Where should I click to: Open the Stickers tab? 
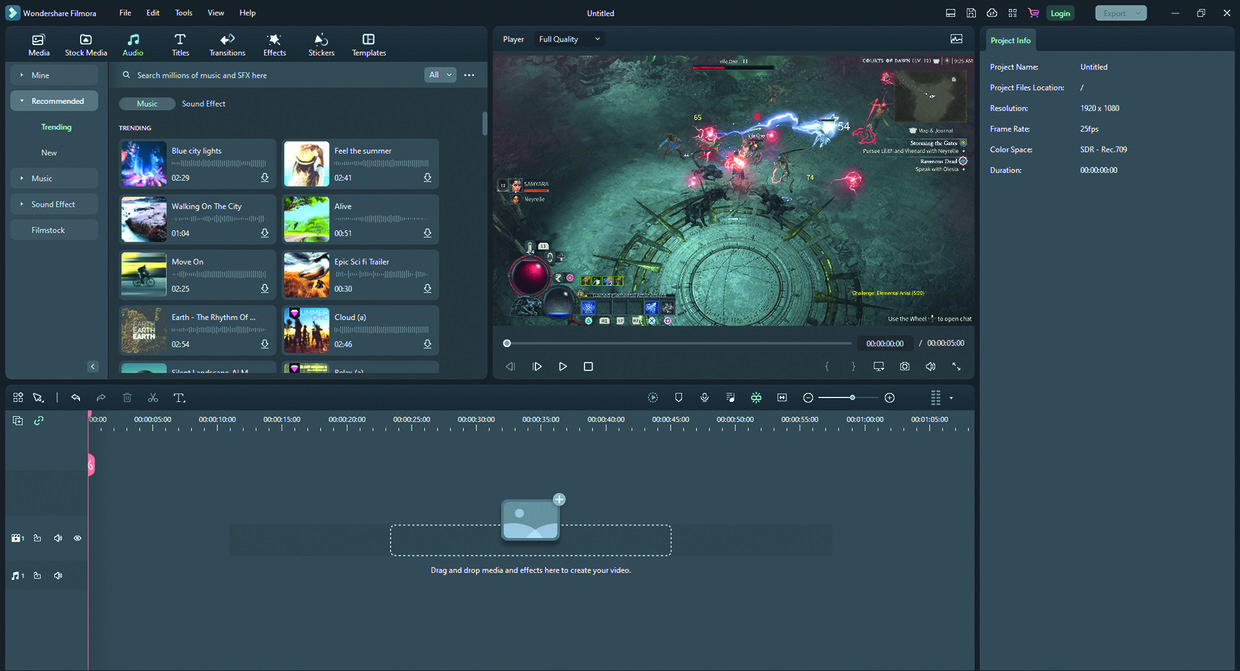[x=321, y=45]
